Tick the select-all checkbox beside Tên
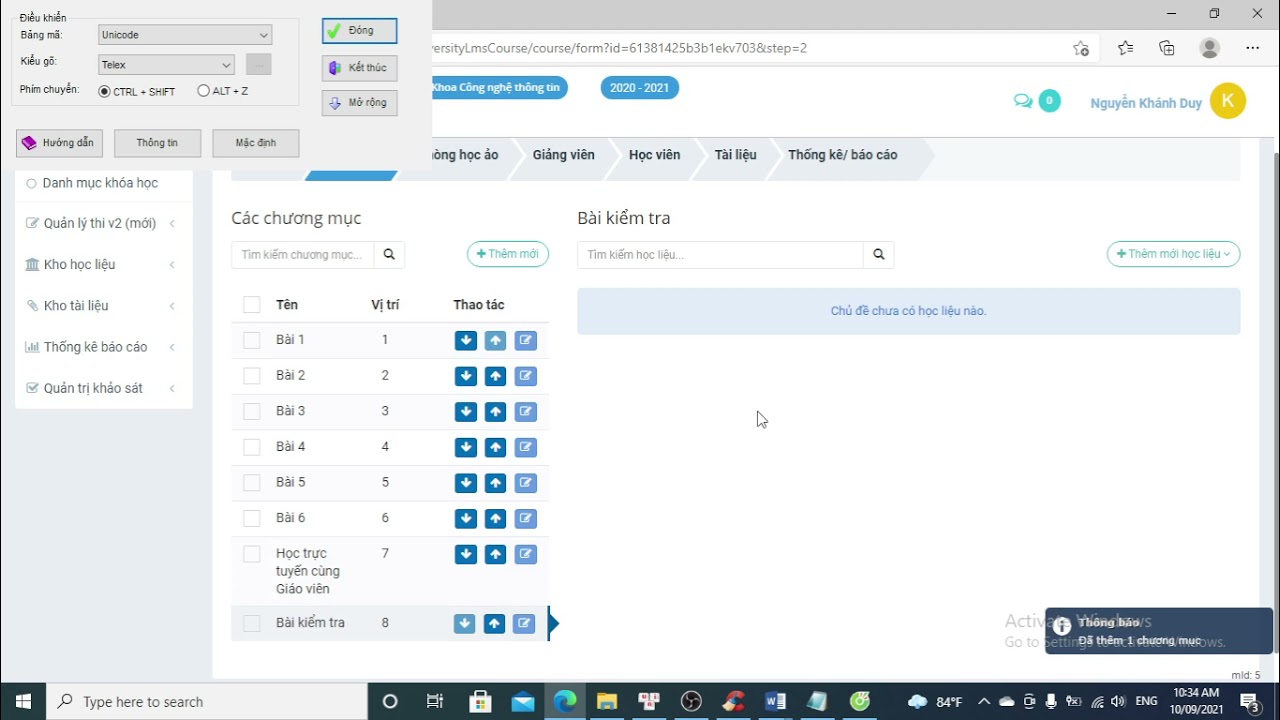The width and height of the screenshot is (1280, 720). click(252, 305)
